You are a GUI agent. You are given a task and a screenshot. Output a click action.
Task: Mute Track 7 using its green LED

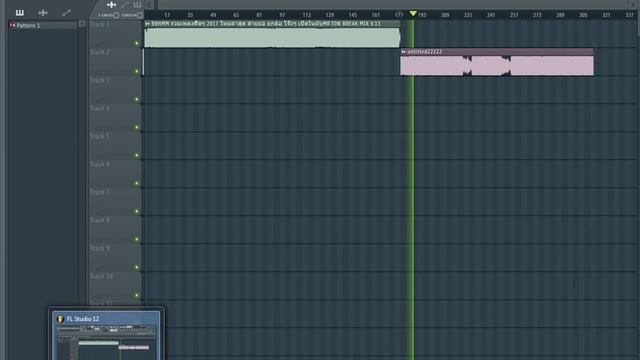pyautogui.click(x=137, y=211)
